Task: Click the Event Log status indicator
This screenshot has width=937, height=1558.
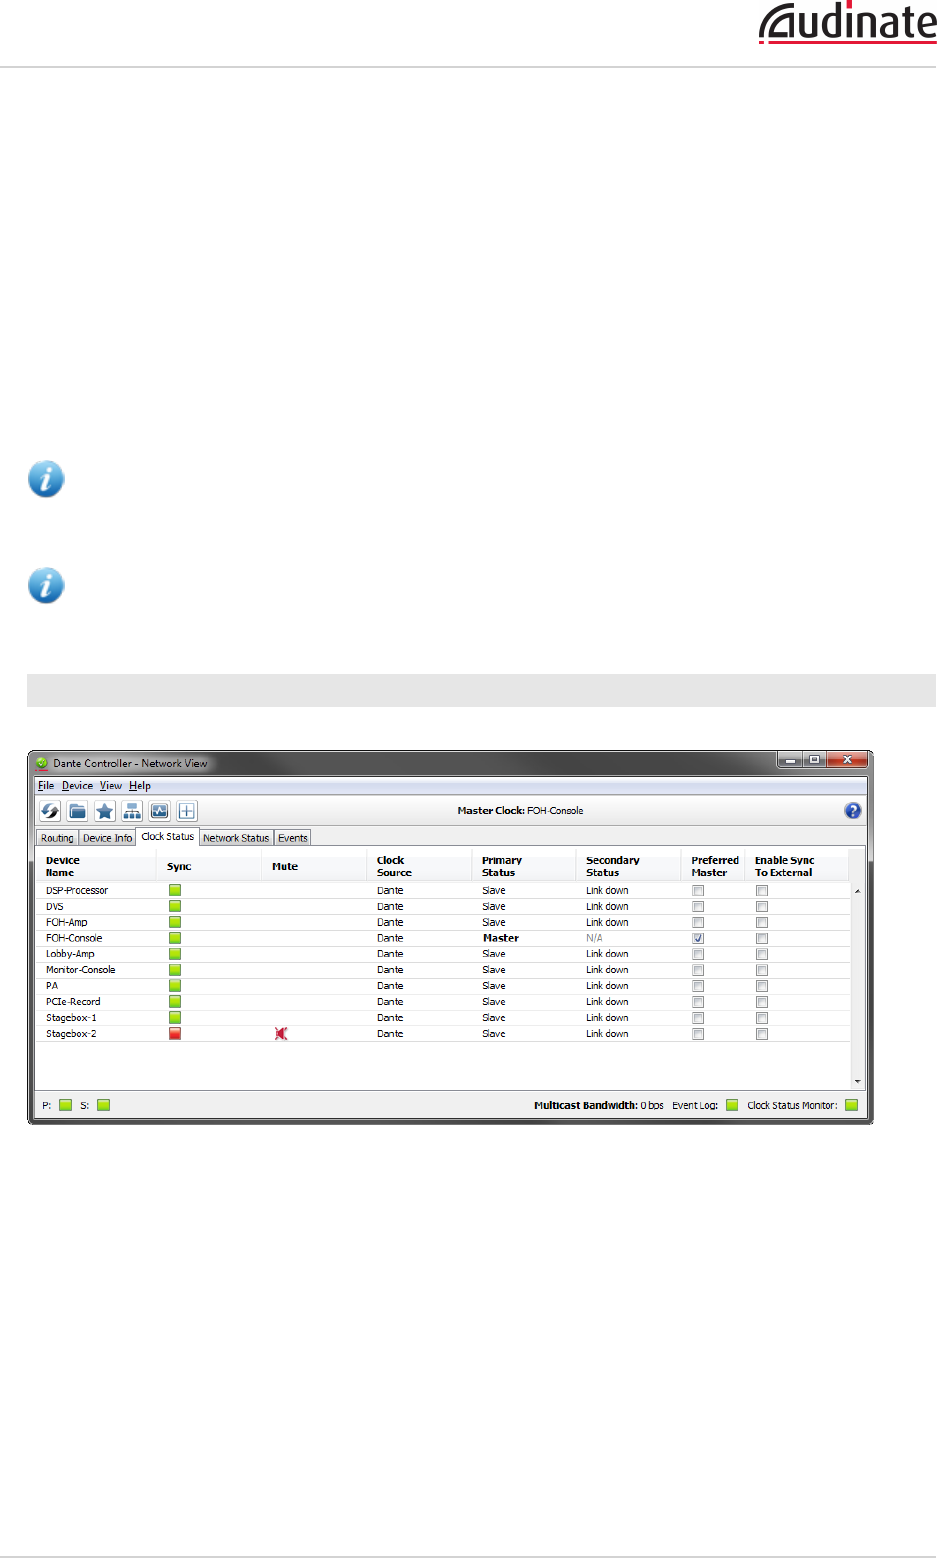Action: click(x=732, y=1105)
